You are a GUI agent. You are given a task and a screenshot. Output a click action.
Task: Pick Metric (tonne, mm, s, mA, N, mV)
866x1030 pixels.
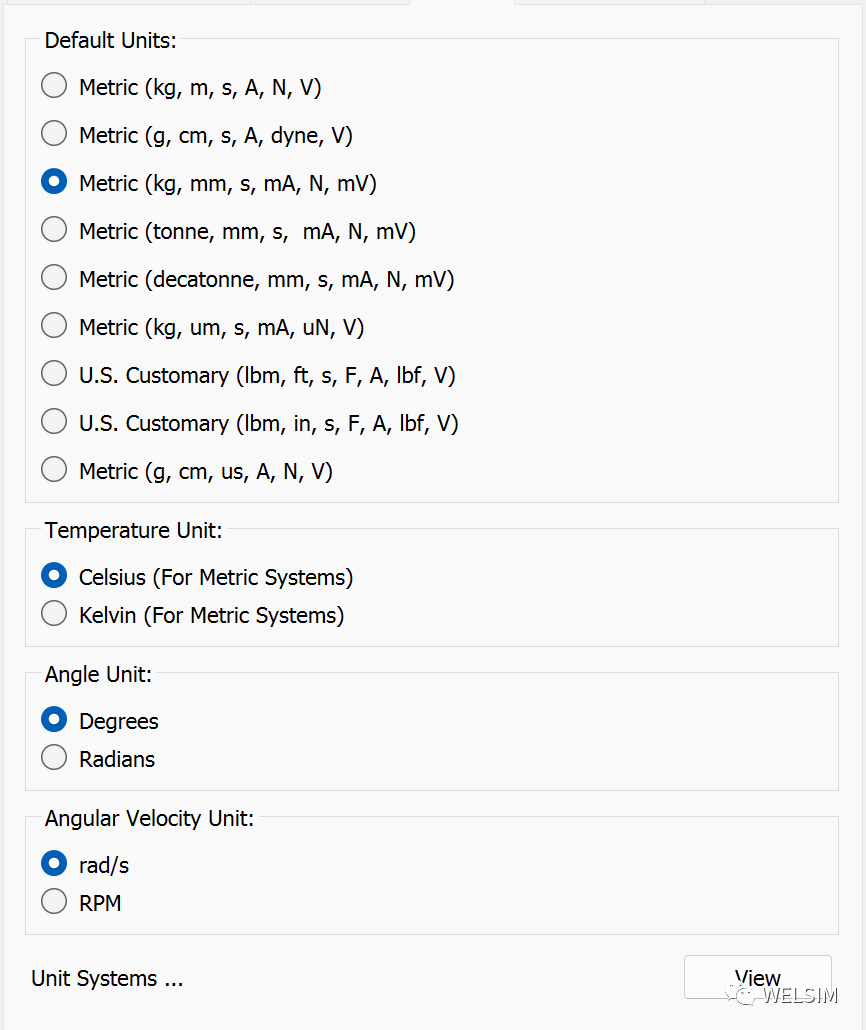(54, 230)
